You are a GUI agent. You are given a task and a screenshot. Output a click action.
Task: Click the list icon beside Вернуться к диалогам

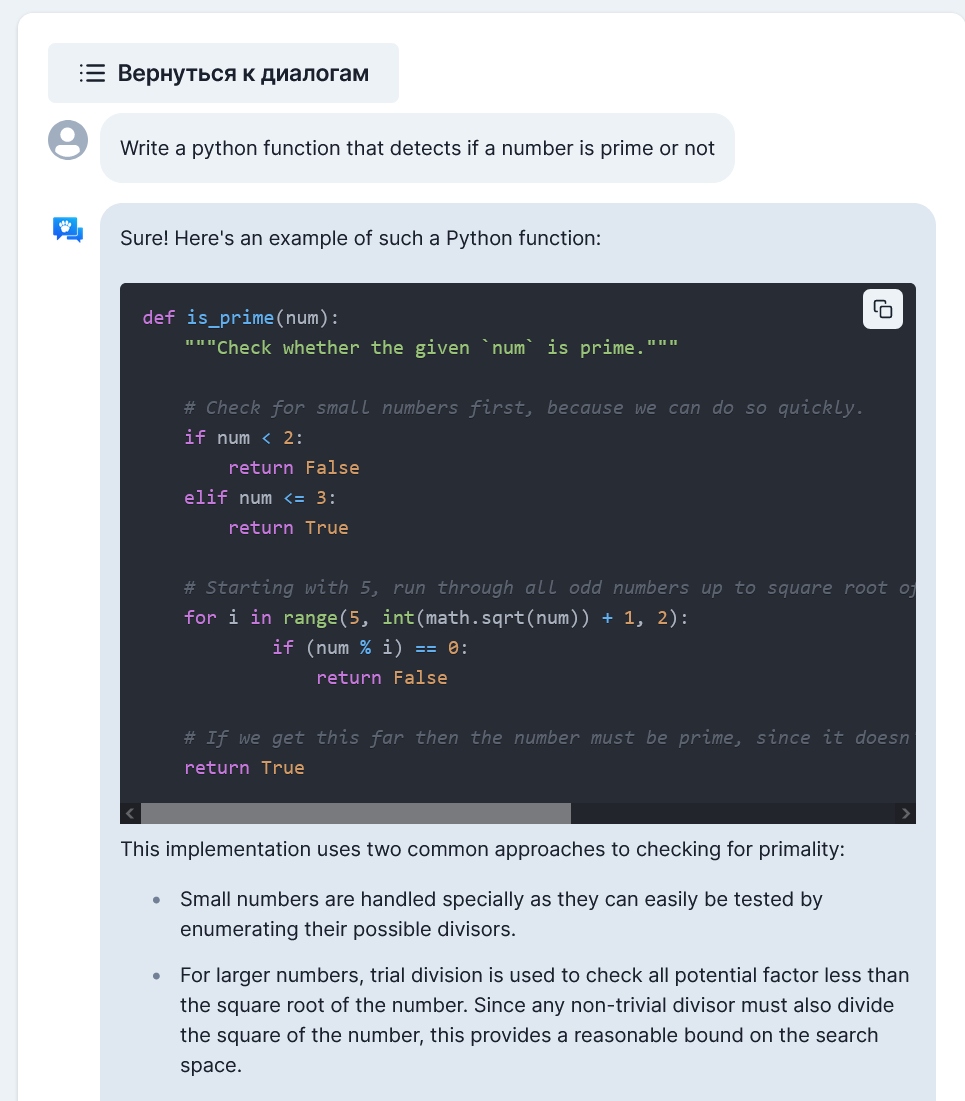[92, 73]
